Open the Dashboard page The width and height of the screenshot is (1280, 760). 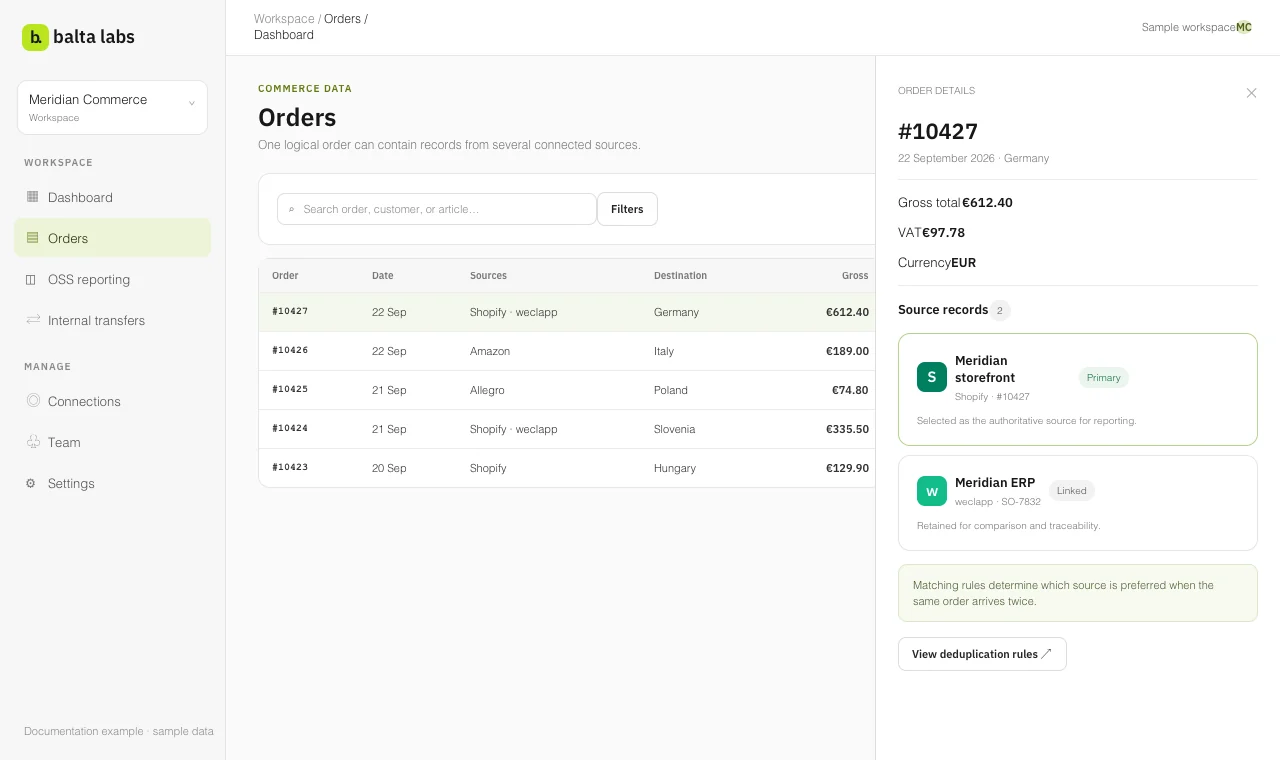(112, 197)
